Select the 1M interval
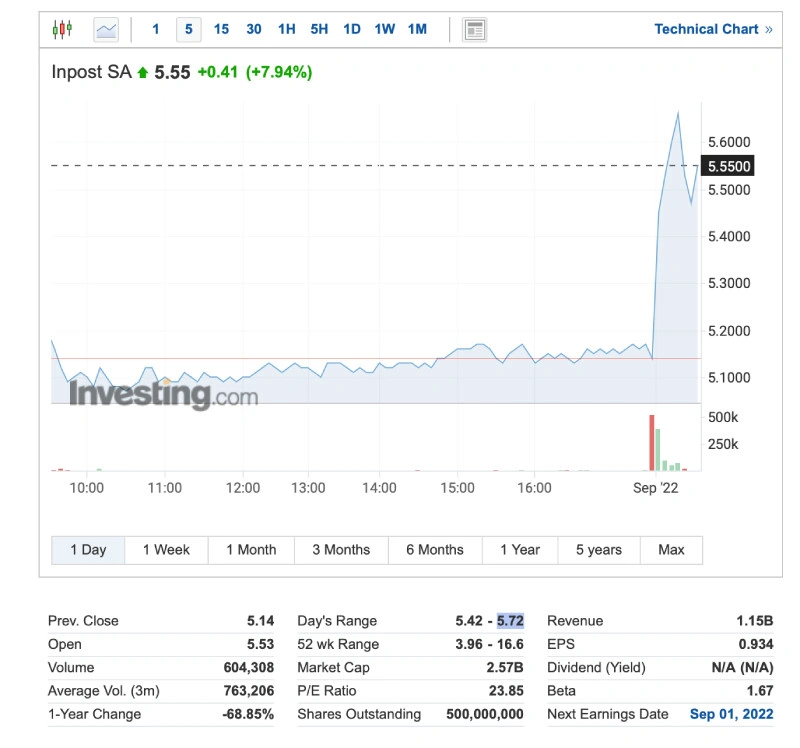Screen dimensions: 800x748 [x=417, y=29]
